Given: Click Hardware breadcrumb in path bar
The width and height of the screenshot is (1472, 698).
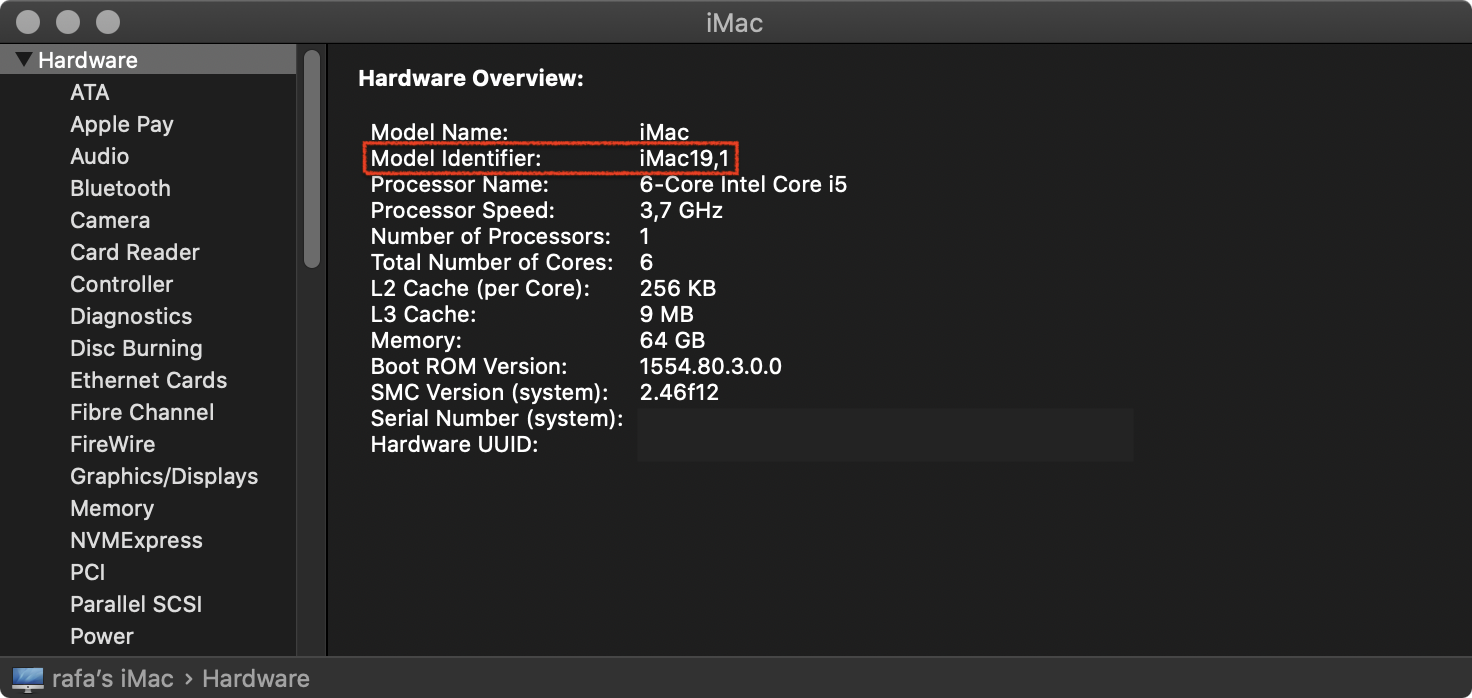Looking at the screenshot, I should click(x=256, y=679).
